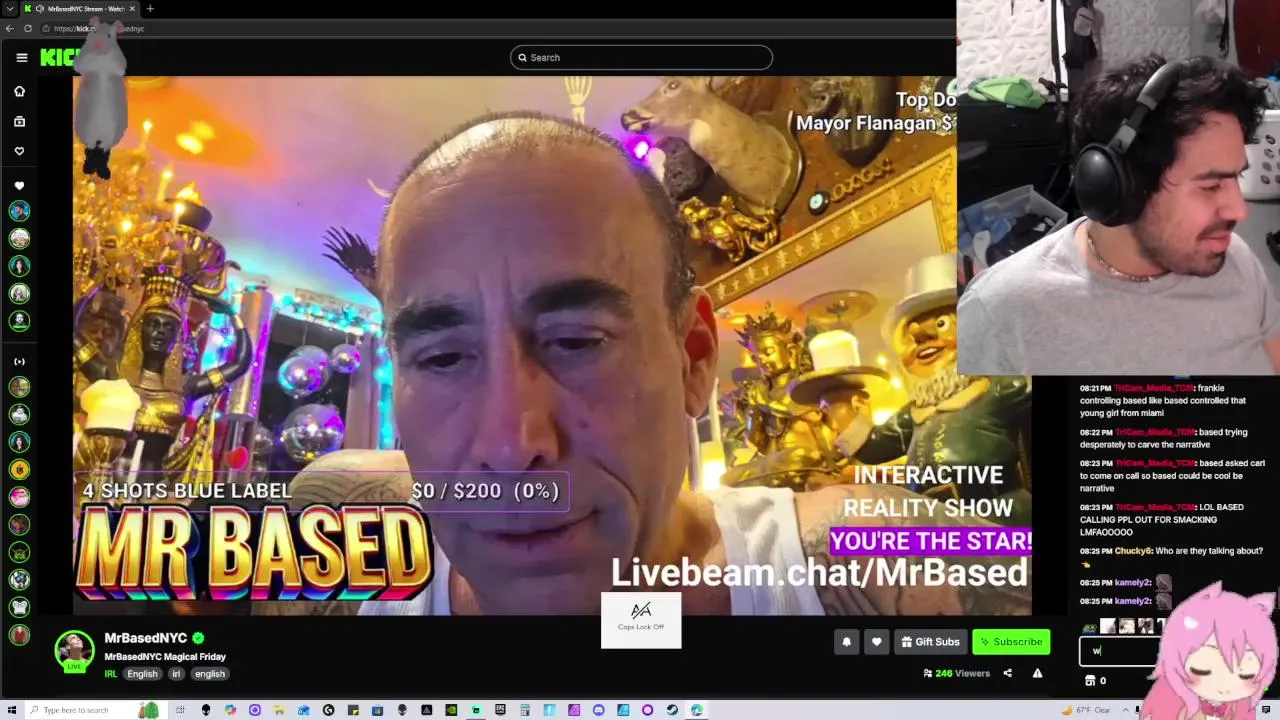Click the solid heart sidebar icon
1280x720 pixels.
click(x=19, y=186)
